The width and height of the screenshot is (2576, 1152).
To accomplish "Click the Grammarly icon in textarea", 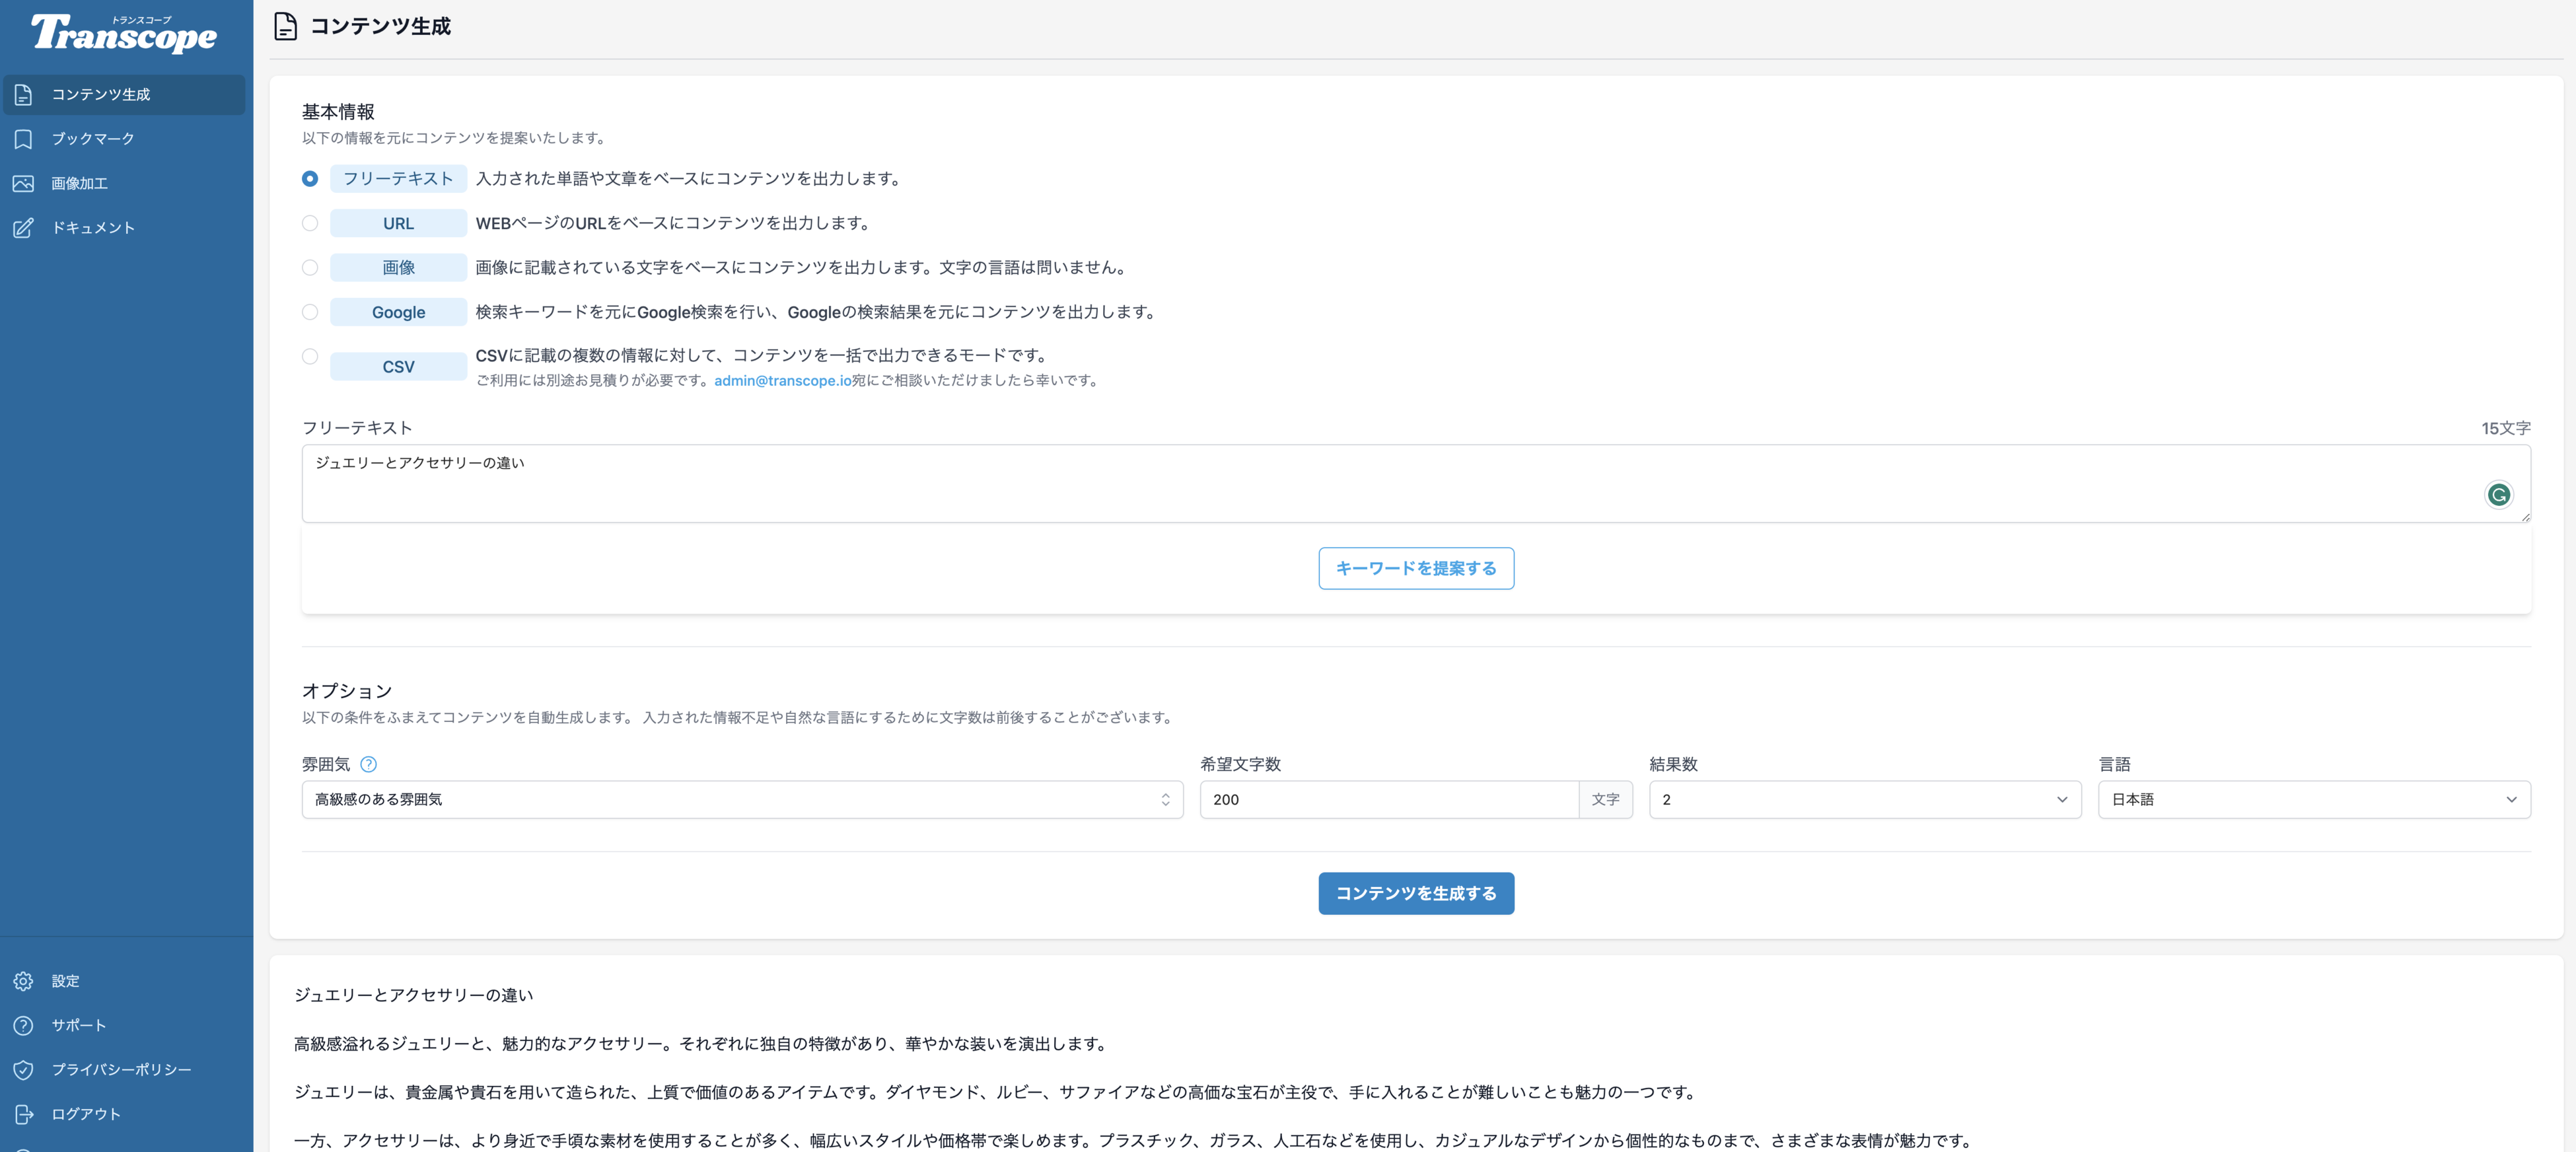I will (x=2498, y=495).
